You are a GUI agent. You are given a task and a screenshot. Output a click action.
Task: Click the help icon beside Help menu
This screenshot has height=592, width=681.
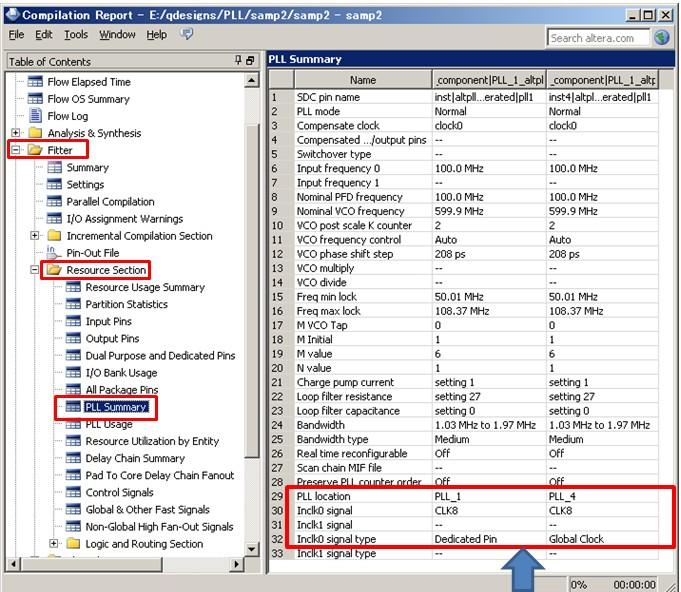click(187, 35)
